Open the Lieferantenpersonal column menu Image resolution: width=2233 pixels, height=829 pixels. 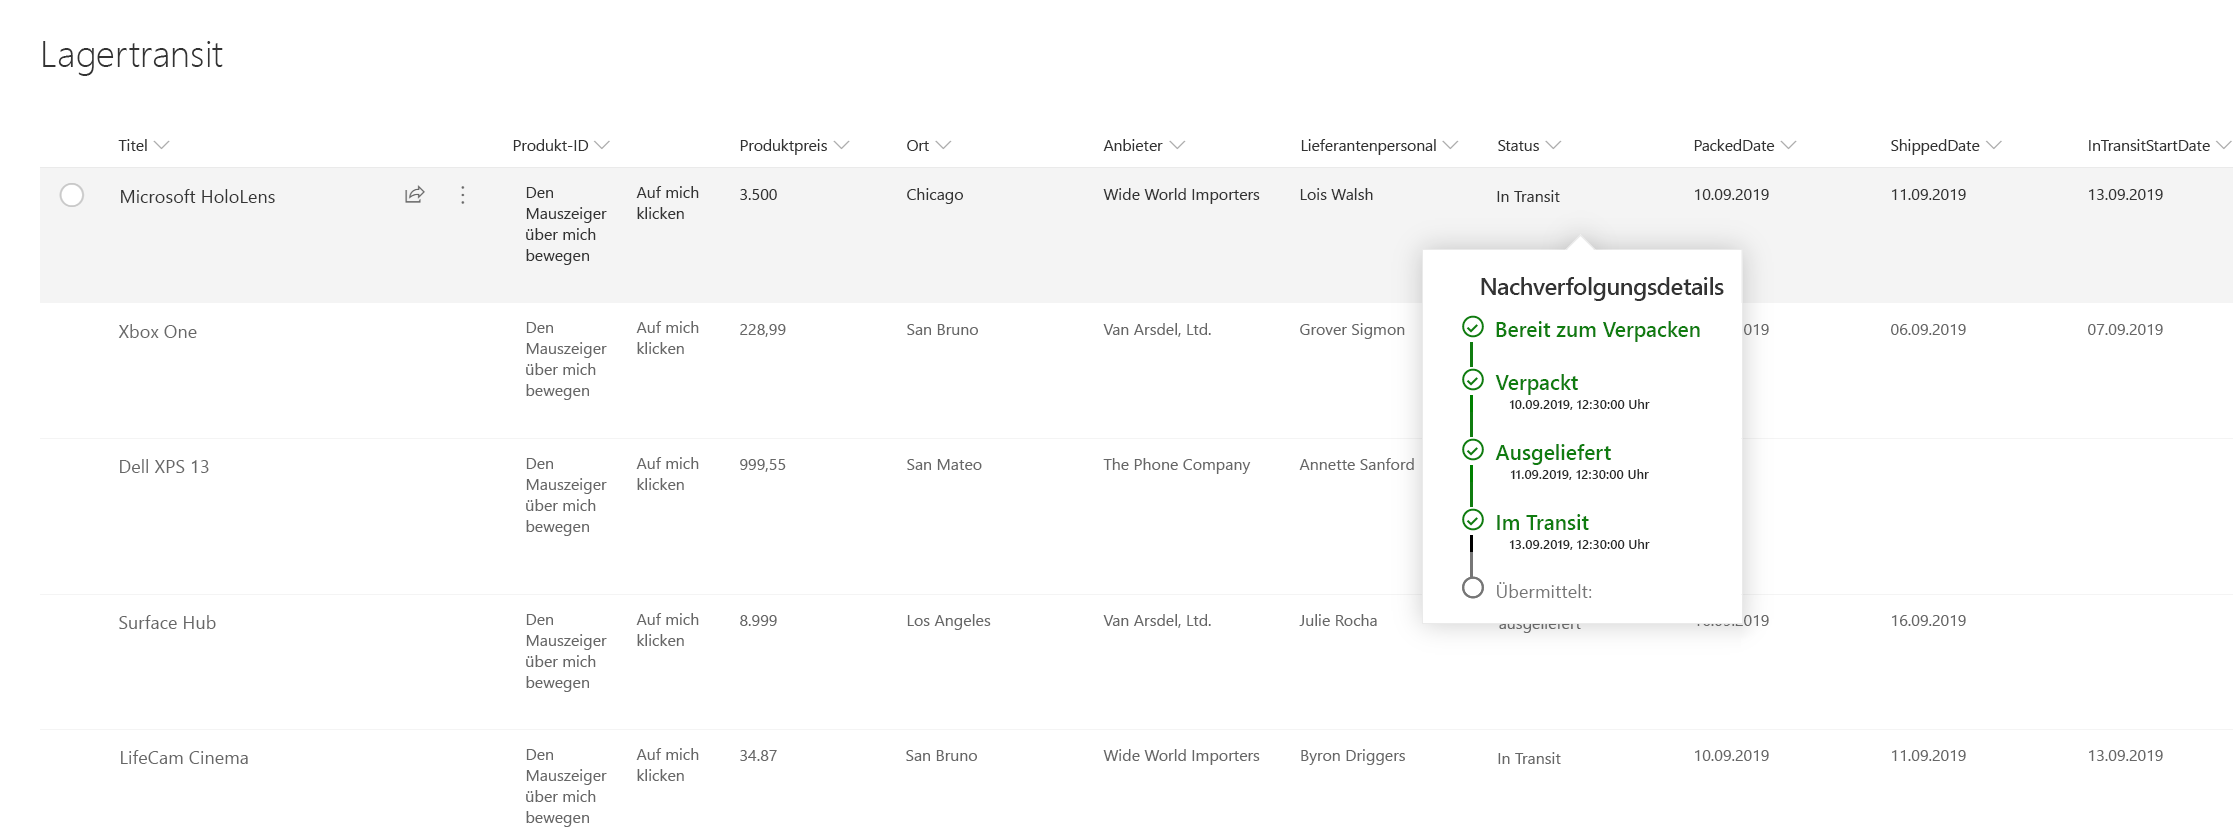click(x=1451, y=146)
